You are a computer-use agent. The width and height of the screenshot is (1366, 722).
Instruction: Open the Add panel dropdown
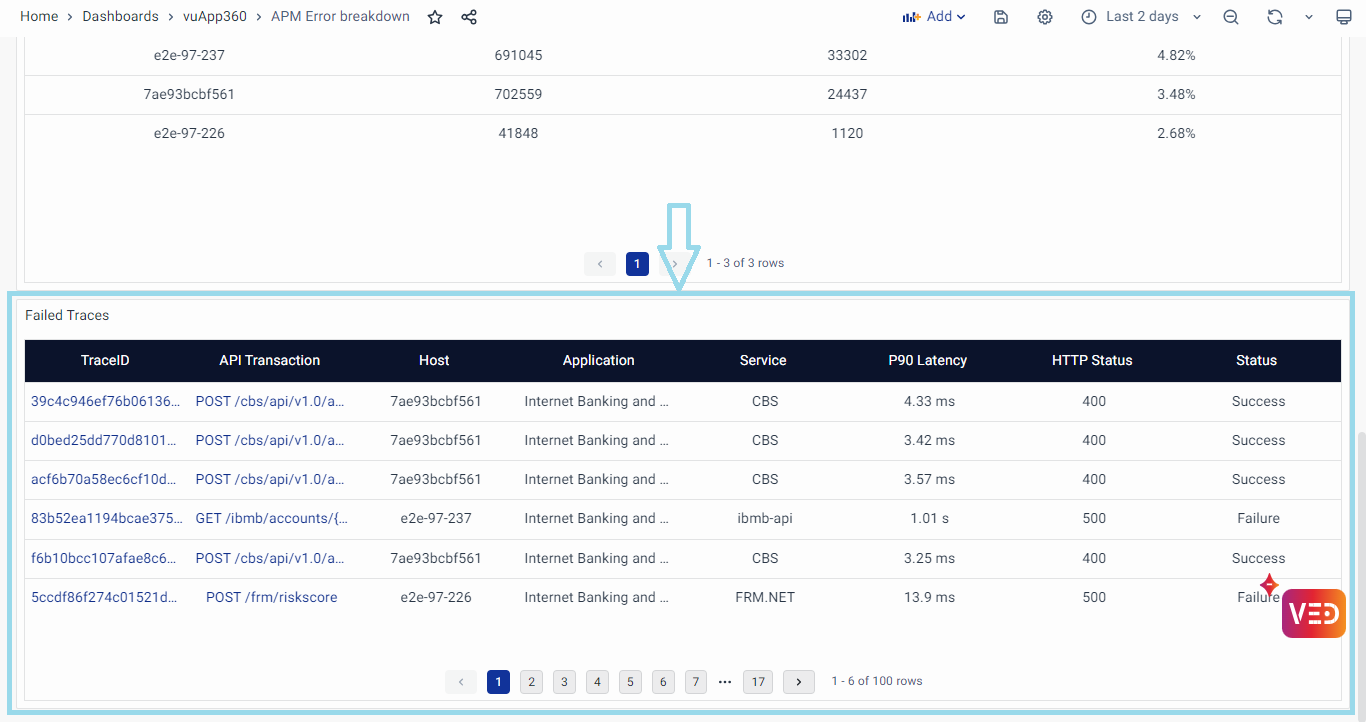(934, 17)
